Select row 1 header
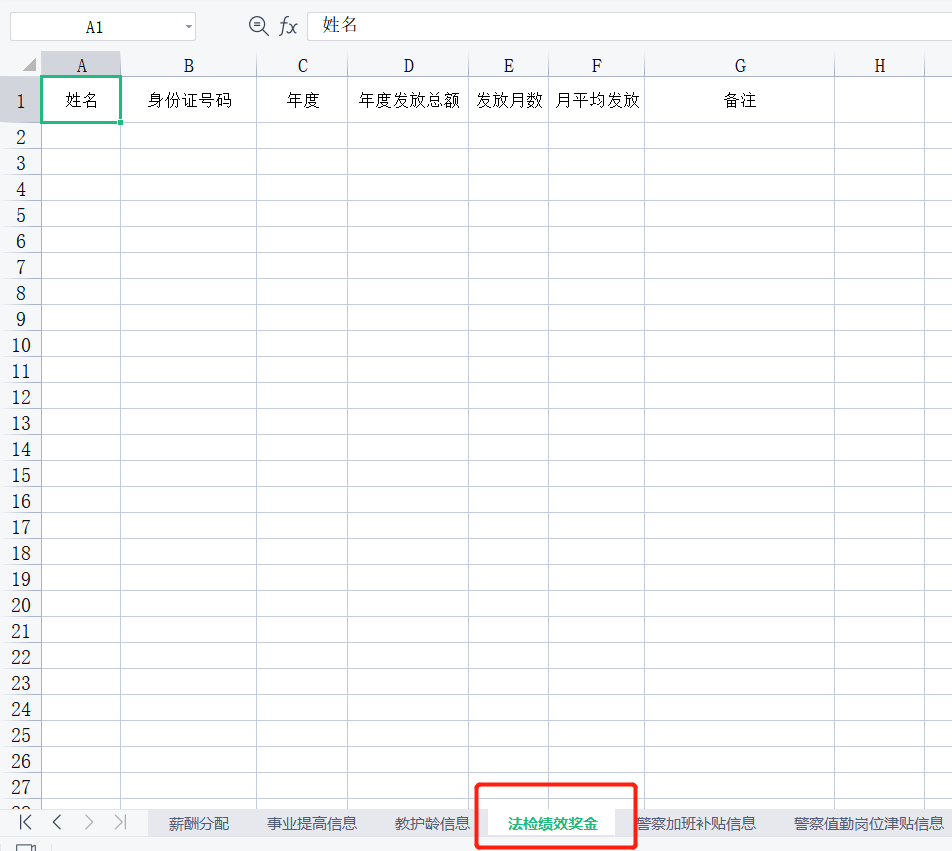Screen dimensions: 952x851 pyautogui.click(x=21, y=100)
